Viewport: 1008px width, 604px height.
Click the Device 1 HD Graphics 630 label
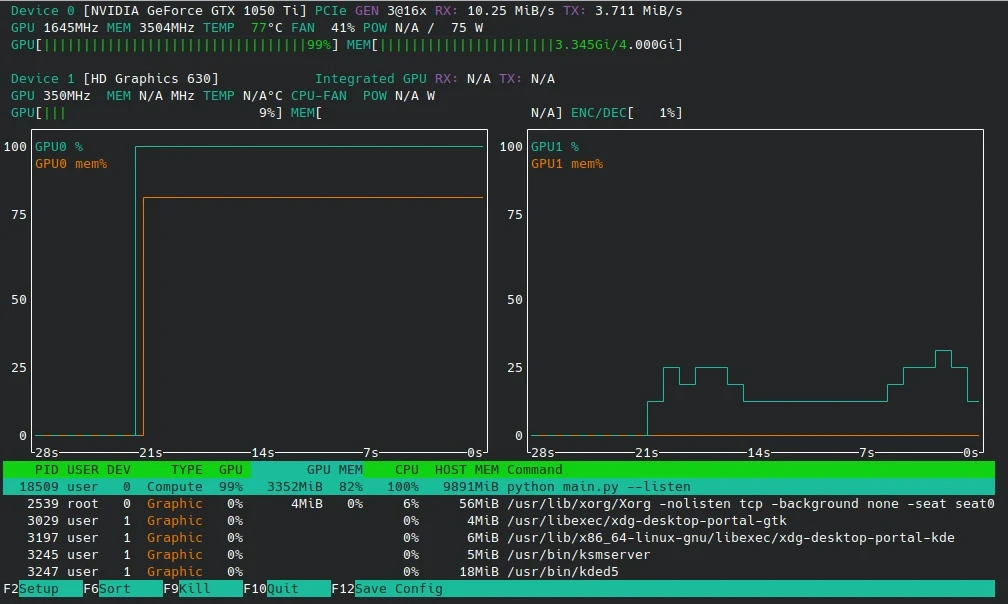tap(150, 79)
